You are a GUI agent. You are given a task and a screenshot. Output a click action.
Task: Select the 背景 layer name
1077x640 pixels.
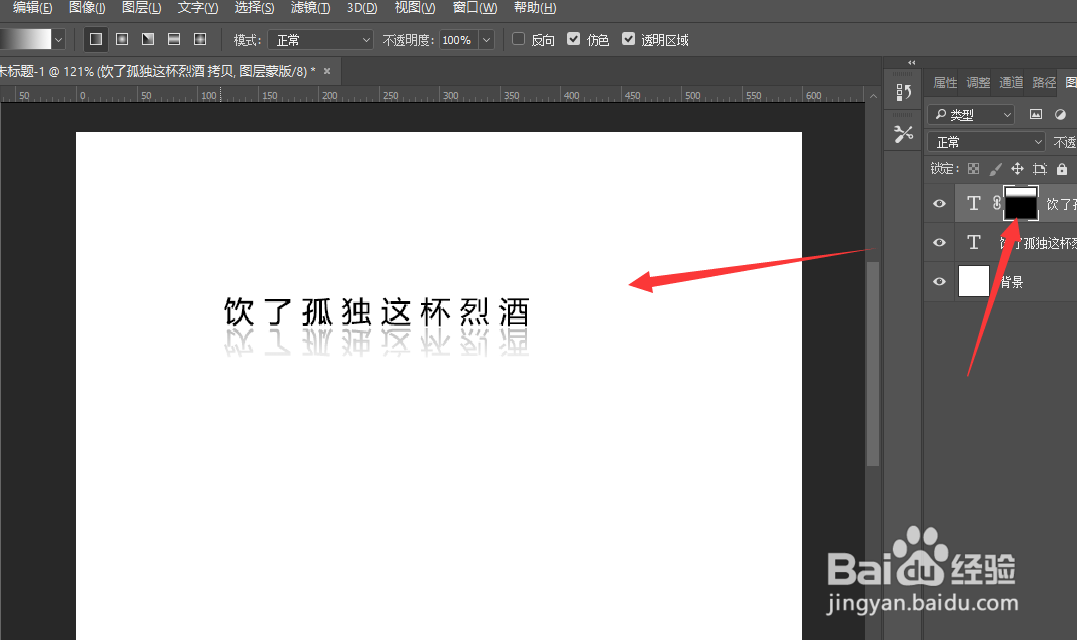(x=1012, y=282)
